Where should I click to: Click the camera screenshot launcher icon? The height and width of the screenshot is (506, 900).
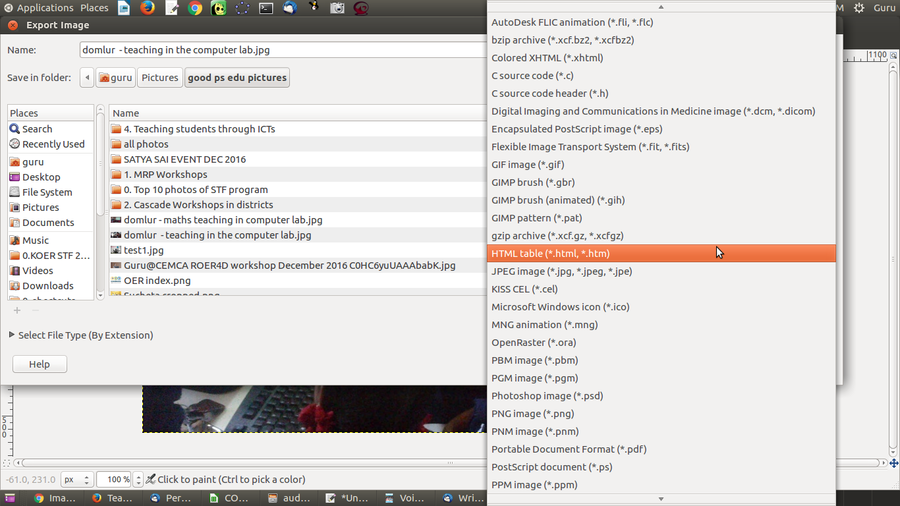(x=337, y=8)
